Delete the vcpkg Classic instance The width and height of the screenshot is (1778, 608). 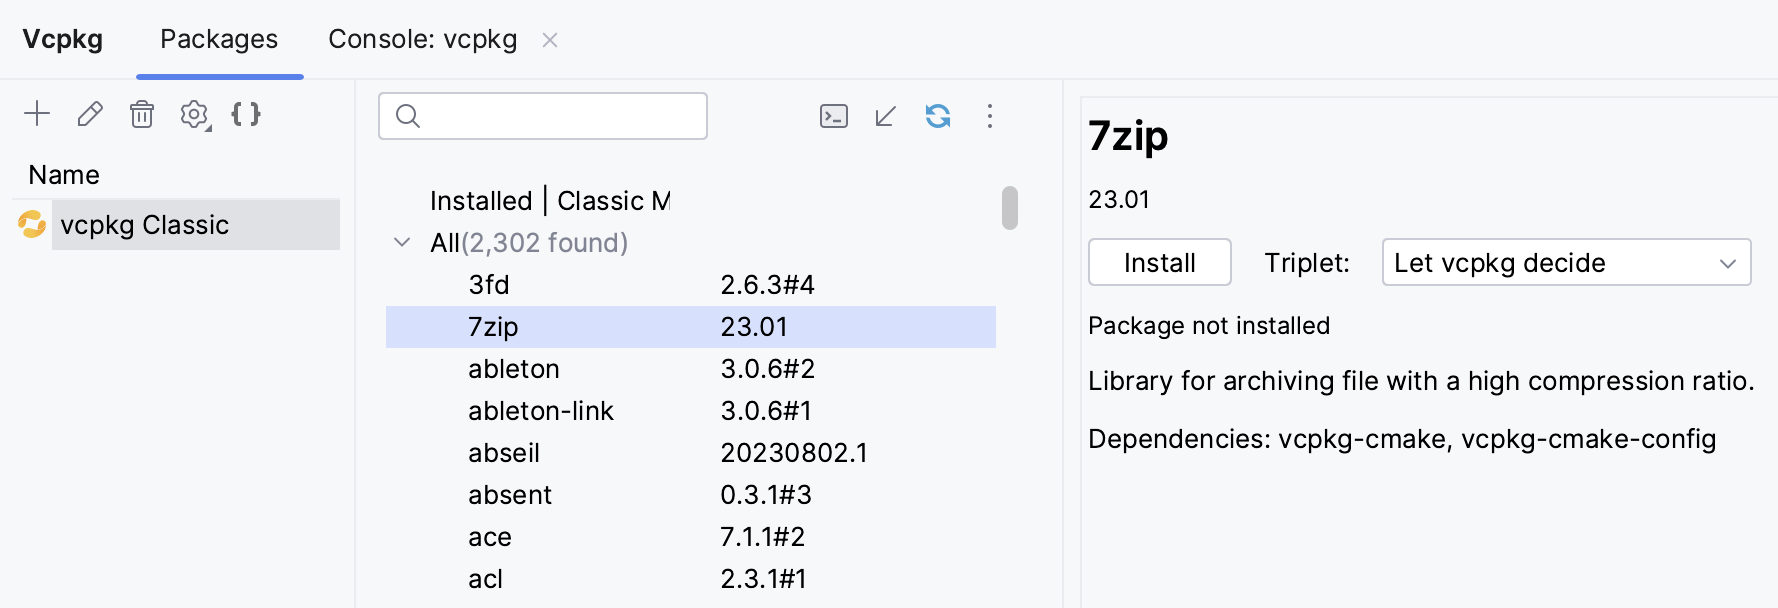[x=142, y=114]
